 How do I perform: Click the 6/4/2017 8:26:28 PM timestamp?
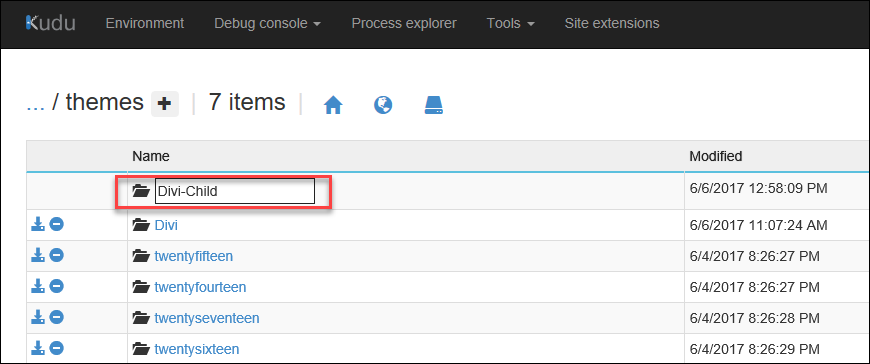tap(754, 318)
